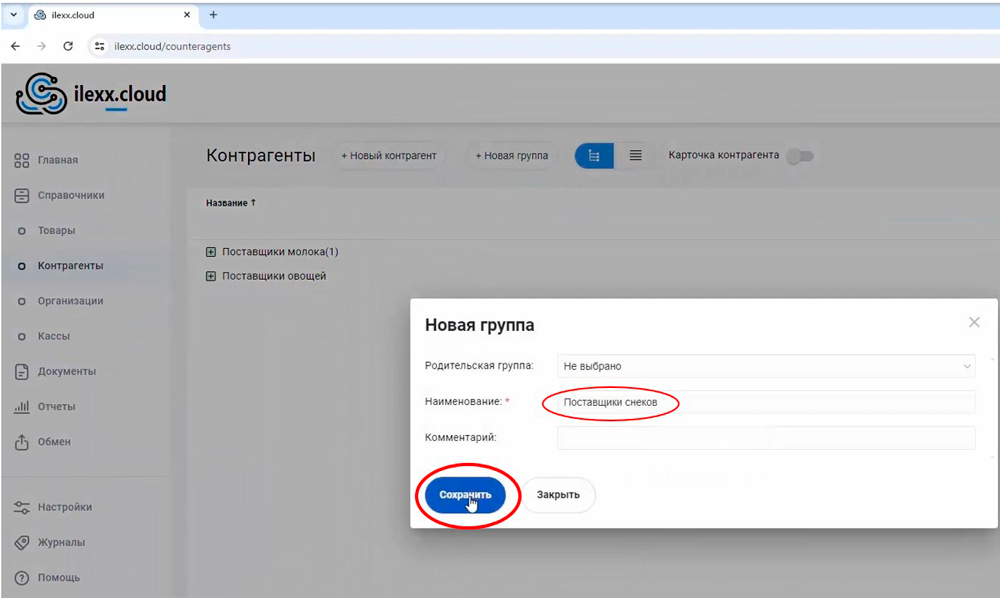Viewport: 1000px width, 600px height.
Task: Expand the Поставщики молока group
Action: [211, 252]
